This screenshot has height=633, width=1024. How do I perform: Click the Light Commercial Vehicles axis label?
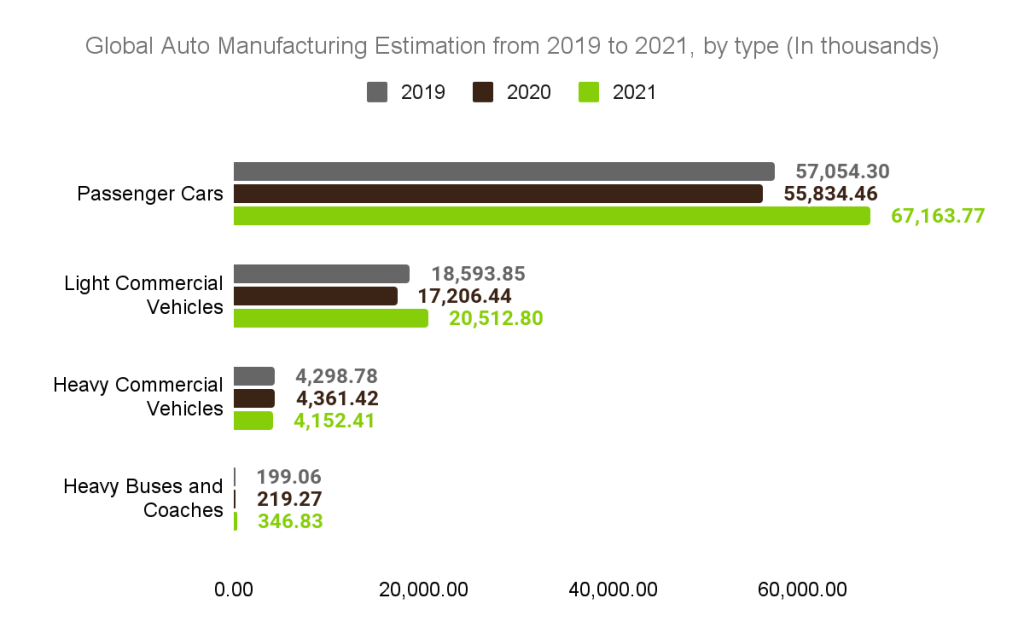pos(145,295)
